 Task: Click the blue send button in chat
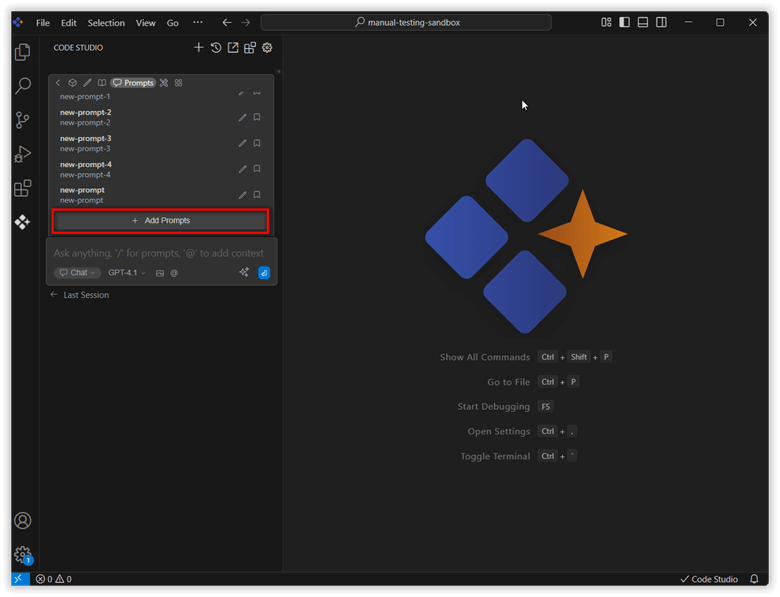pyautogui.click(x=264, y=272)
